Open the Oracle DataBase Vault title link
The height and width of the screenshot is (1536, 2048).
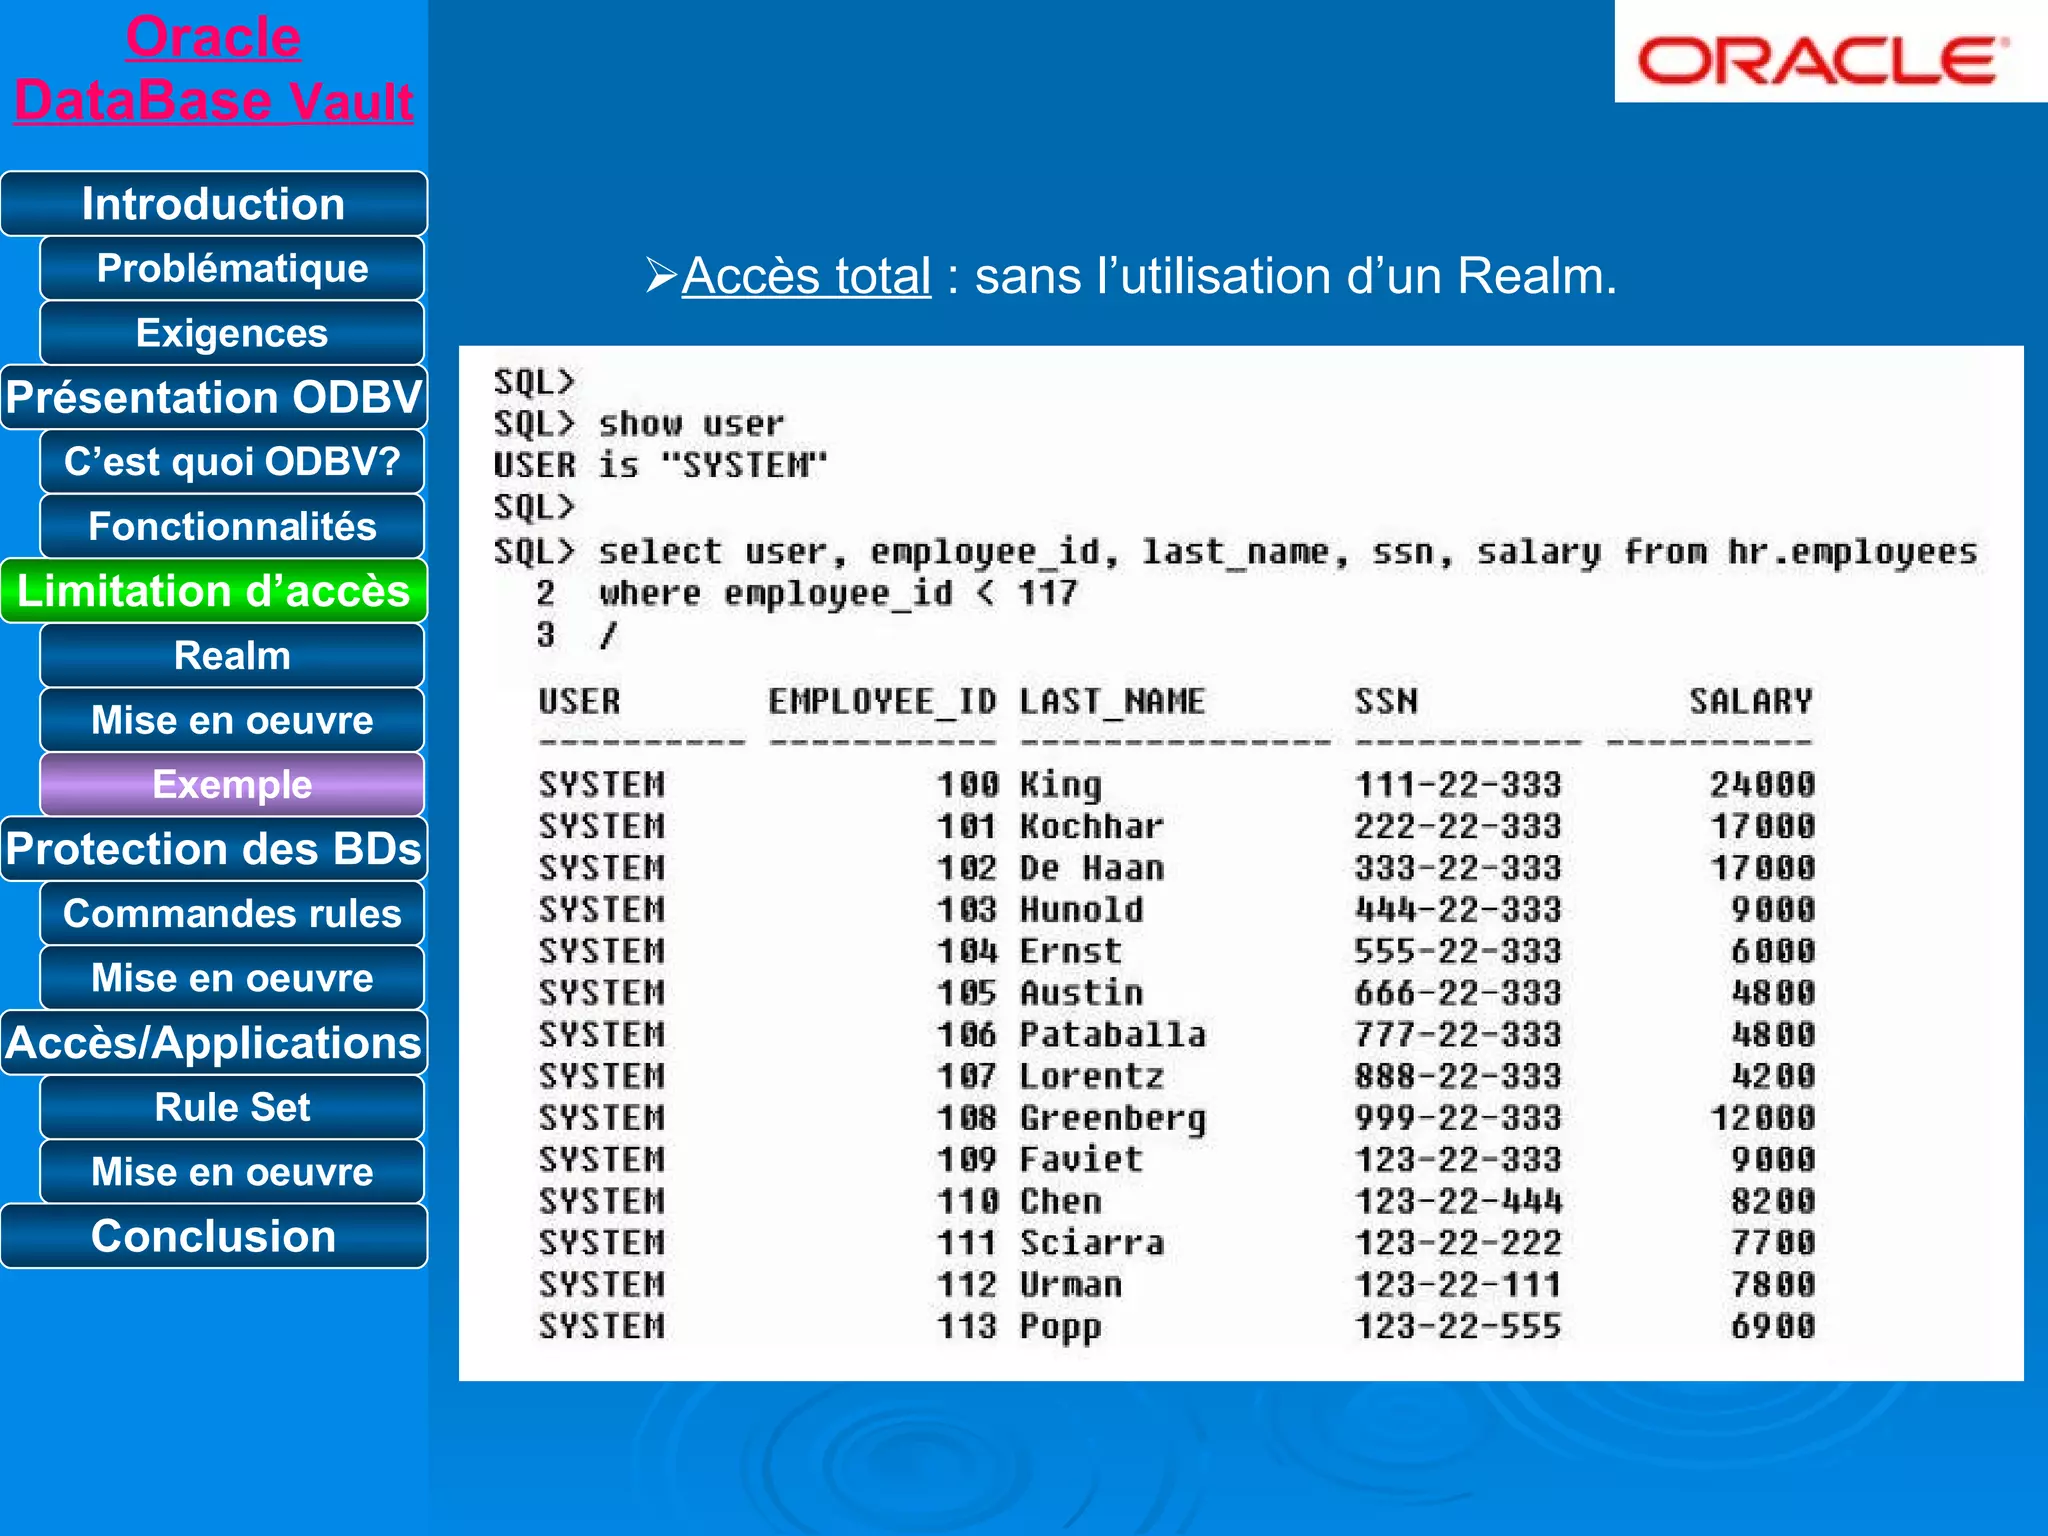(x=213, y=69)
